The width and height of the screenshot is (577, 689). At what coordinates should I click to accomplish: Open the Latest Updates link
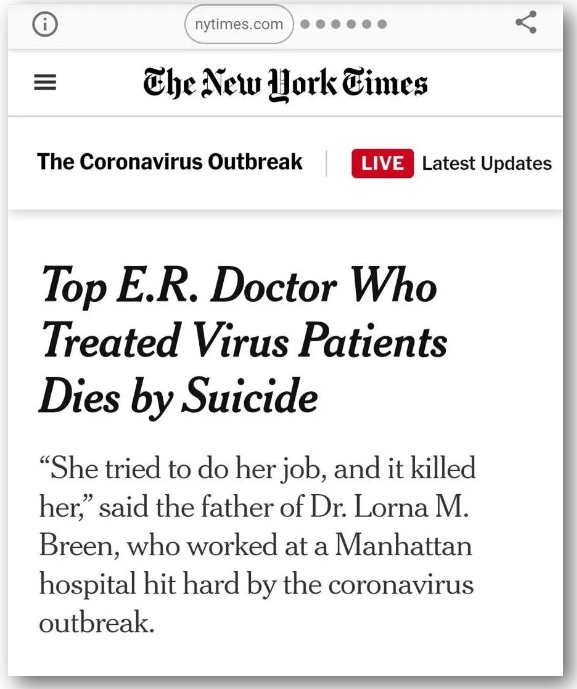click(486, 163)
